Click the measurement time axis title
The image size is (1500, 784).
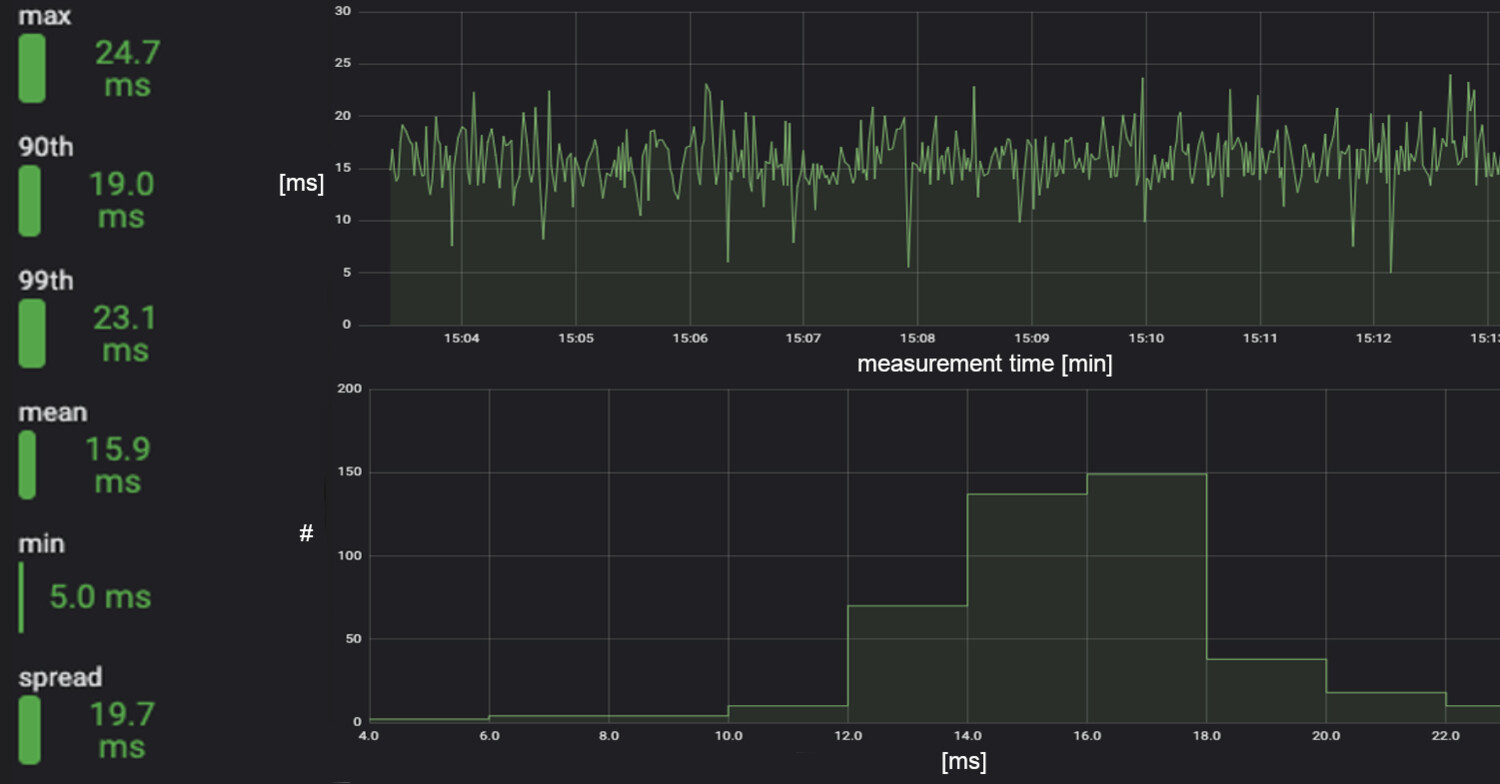tap(985, 364)
